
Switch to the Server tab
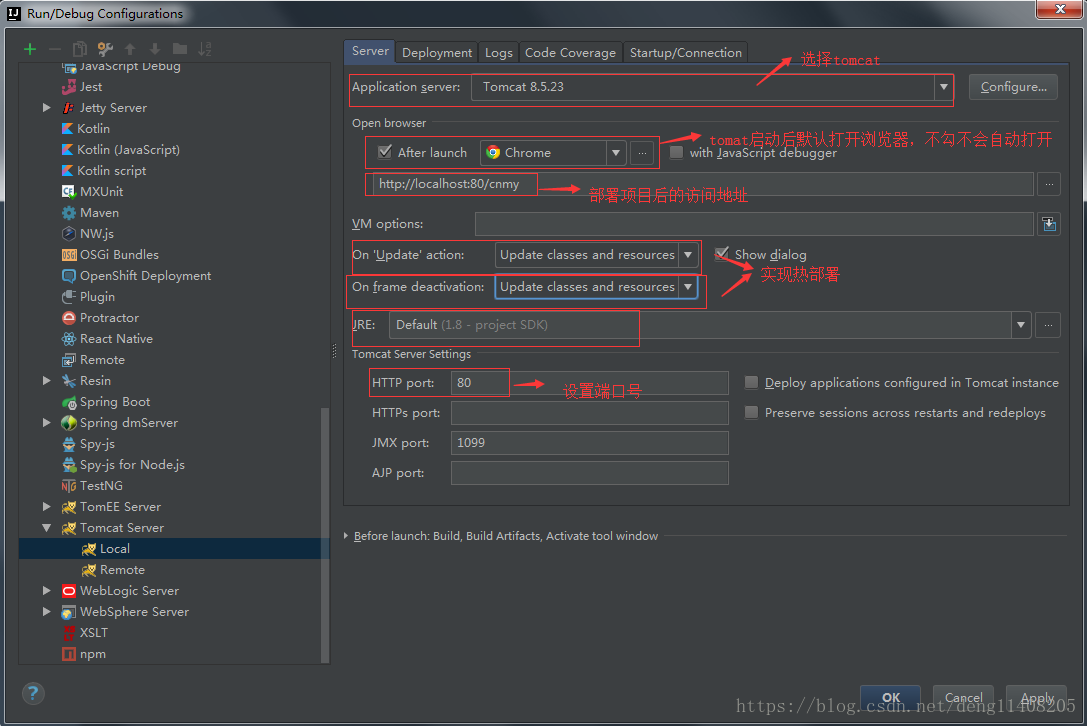[369, 51]
